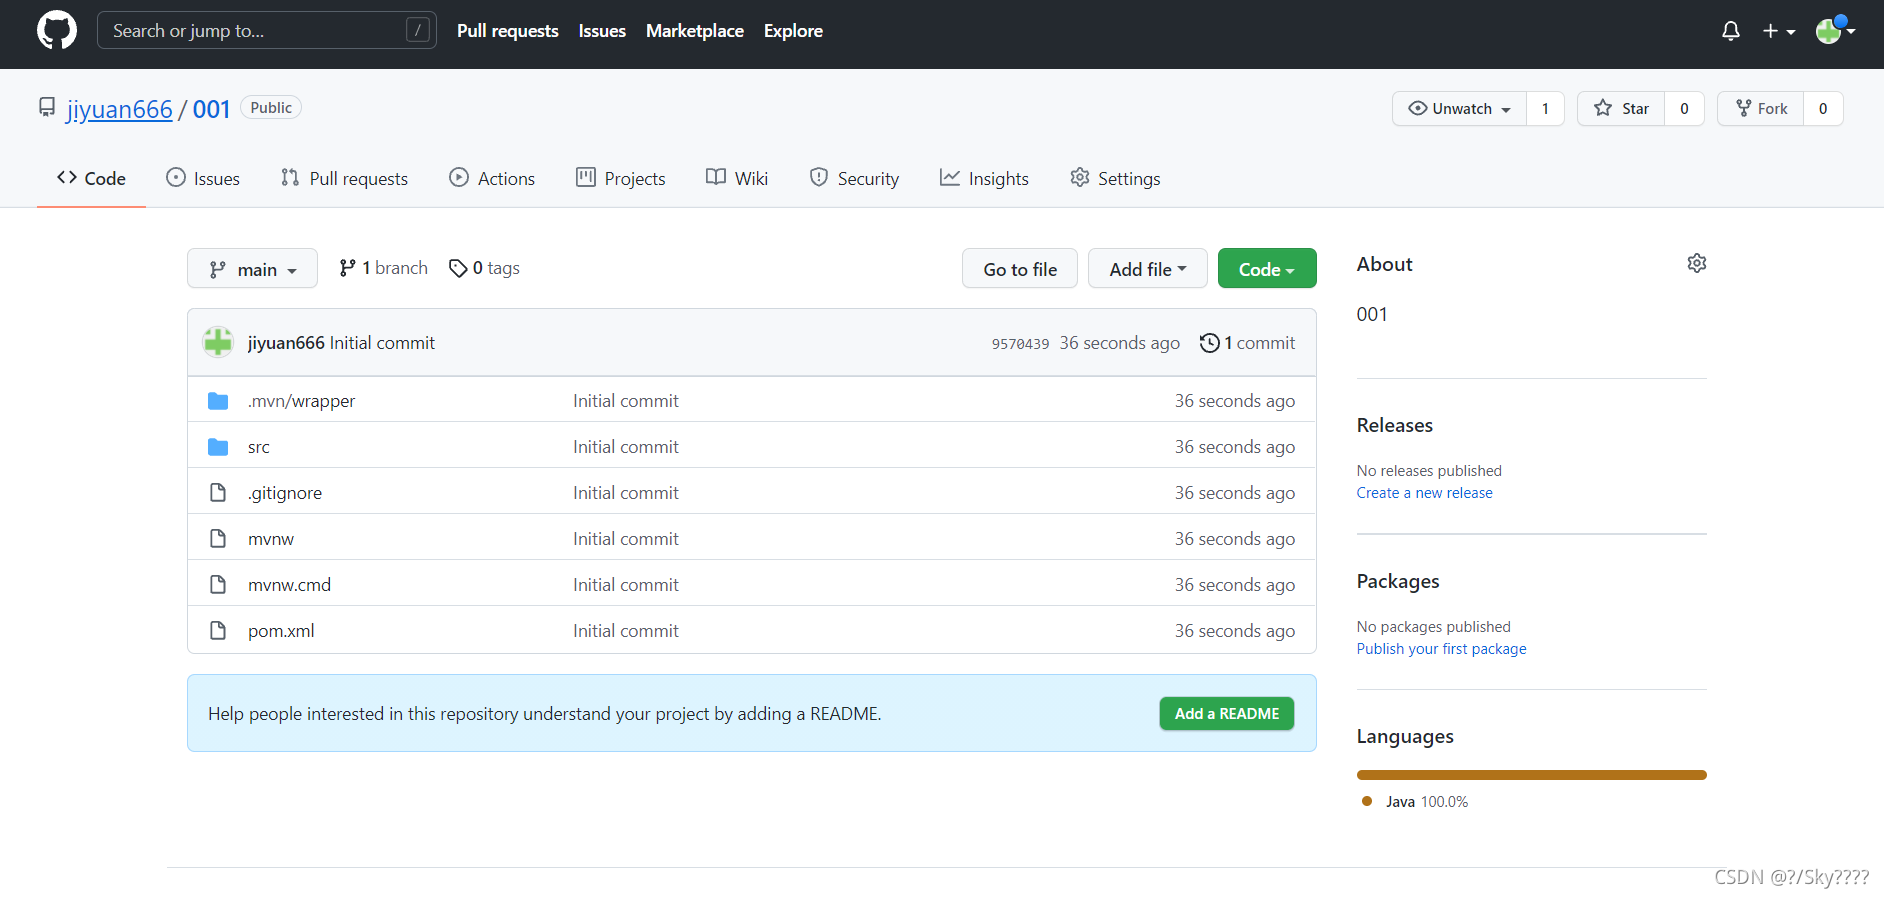Click the mvnw.cmd file icon

pyautogui.click(x=218, y=584)
